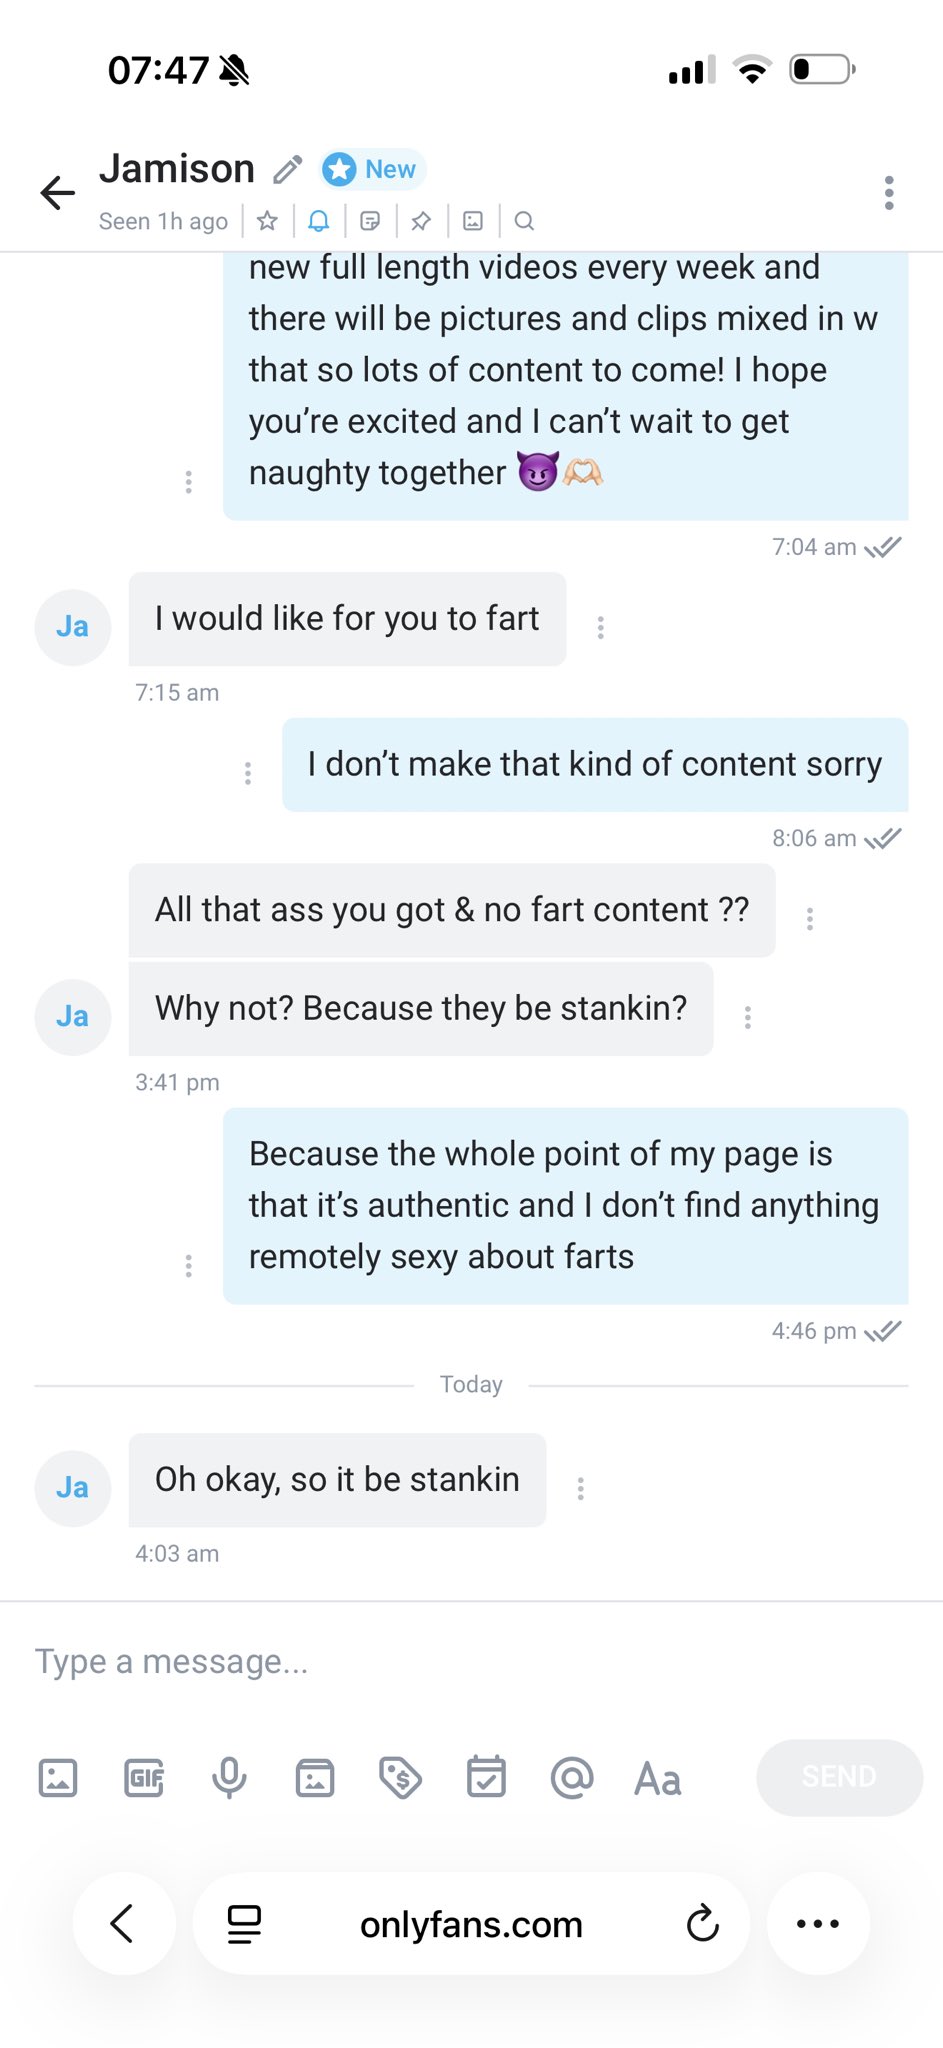Schedule the message with calendar icon

(x=486, y=1777)
